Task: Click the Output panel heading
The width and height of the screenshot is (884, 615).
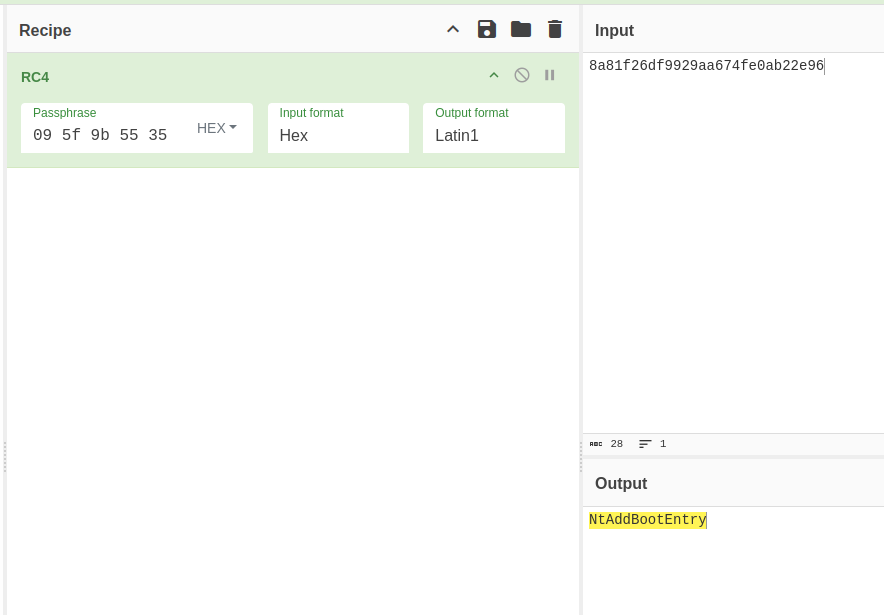Action: pyautogui.click(x=621, y=484)
